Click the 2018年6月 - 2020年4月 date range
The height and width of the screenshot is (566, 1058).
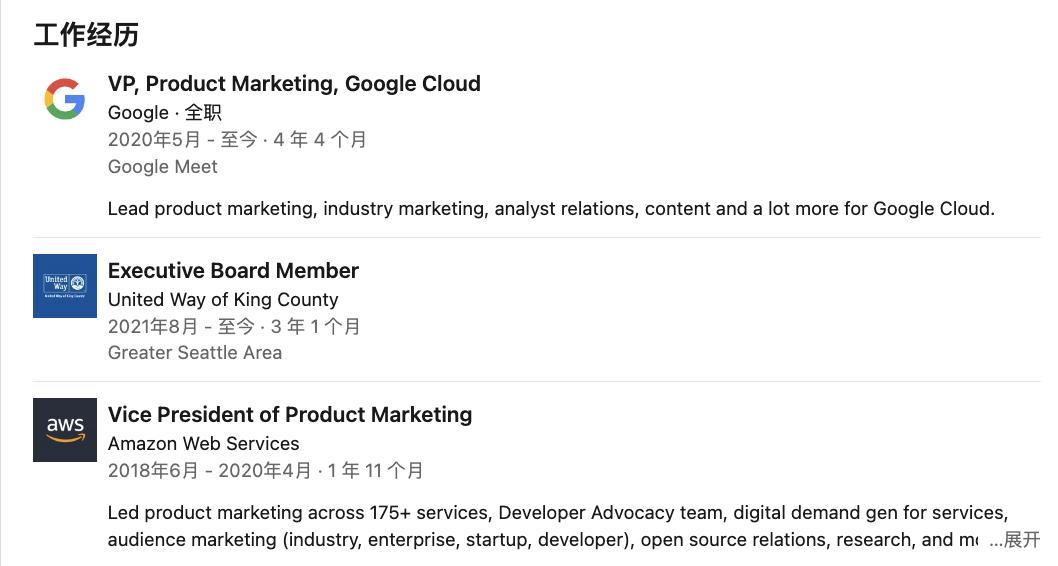(210, 470)
